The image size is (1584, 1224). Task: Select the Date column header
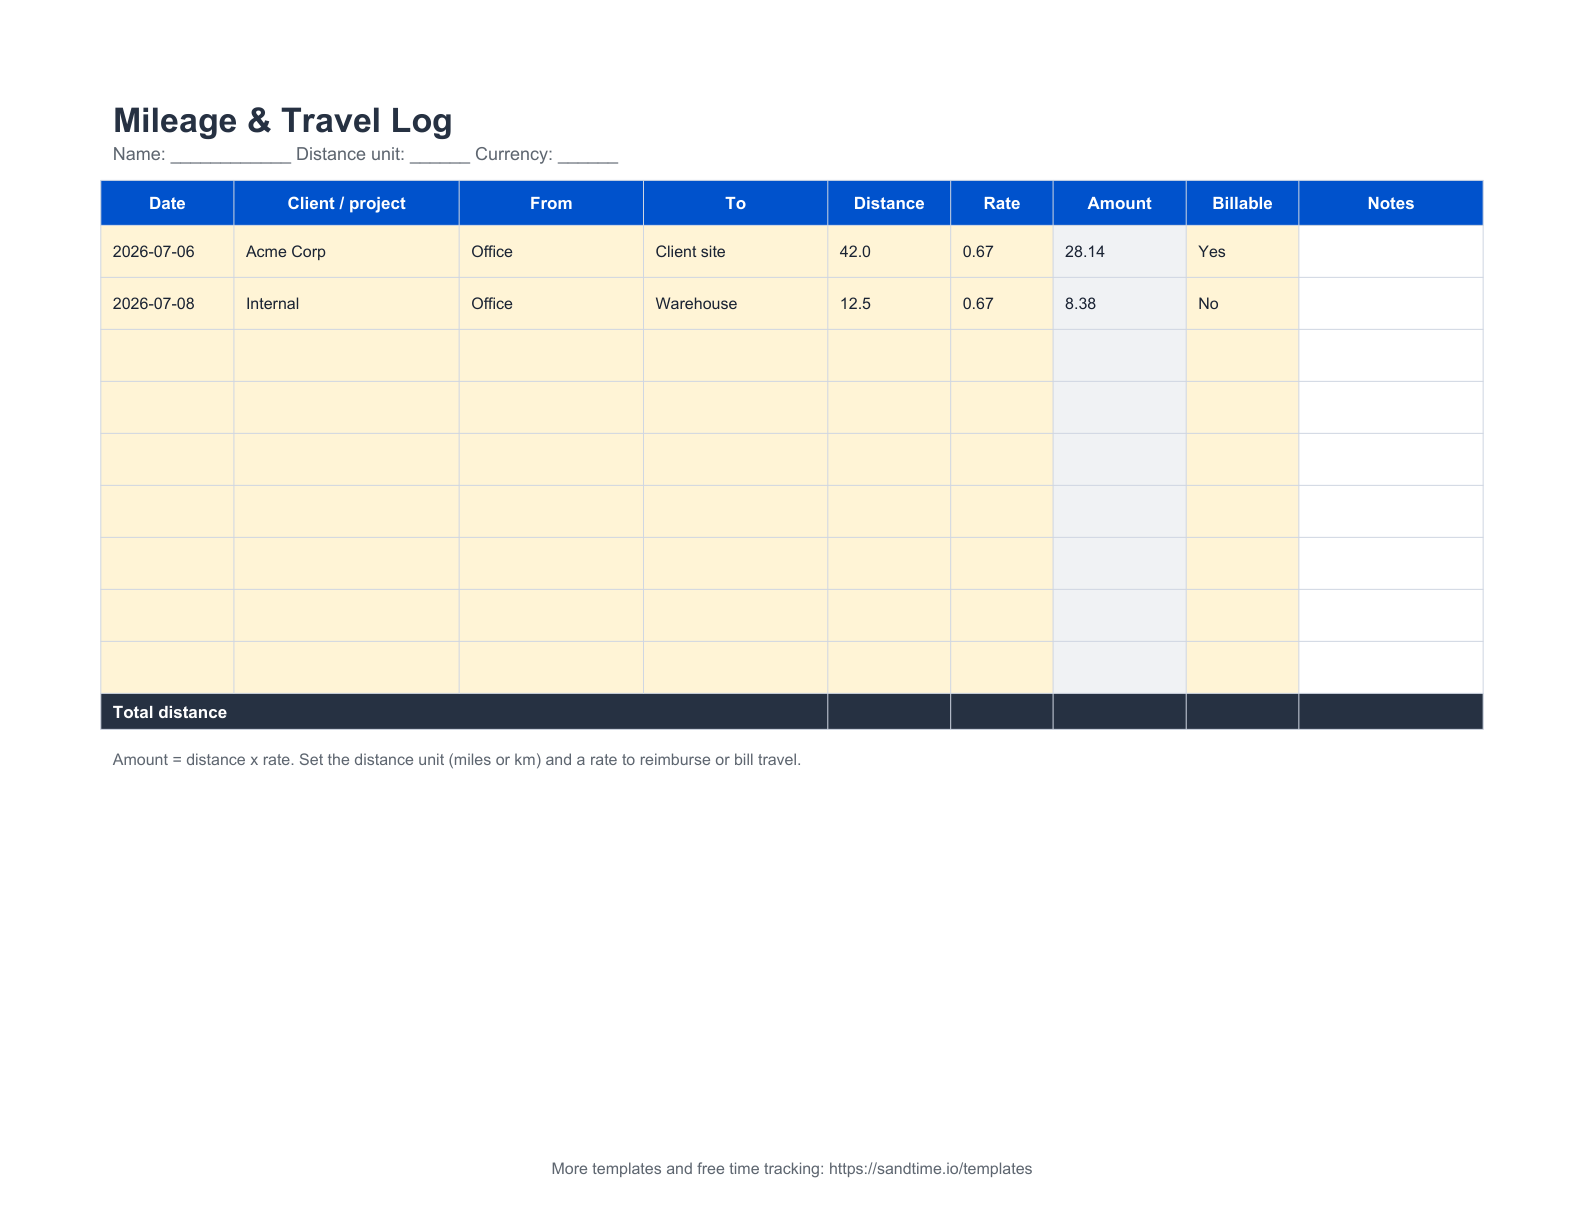click(x=167, y=203)
